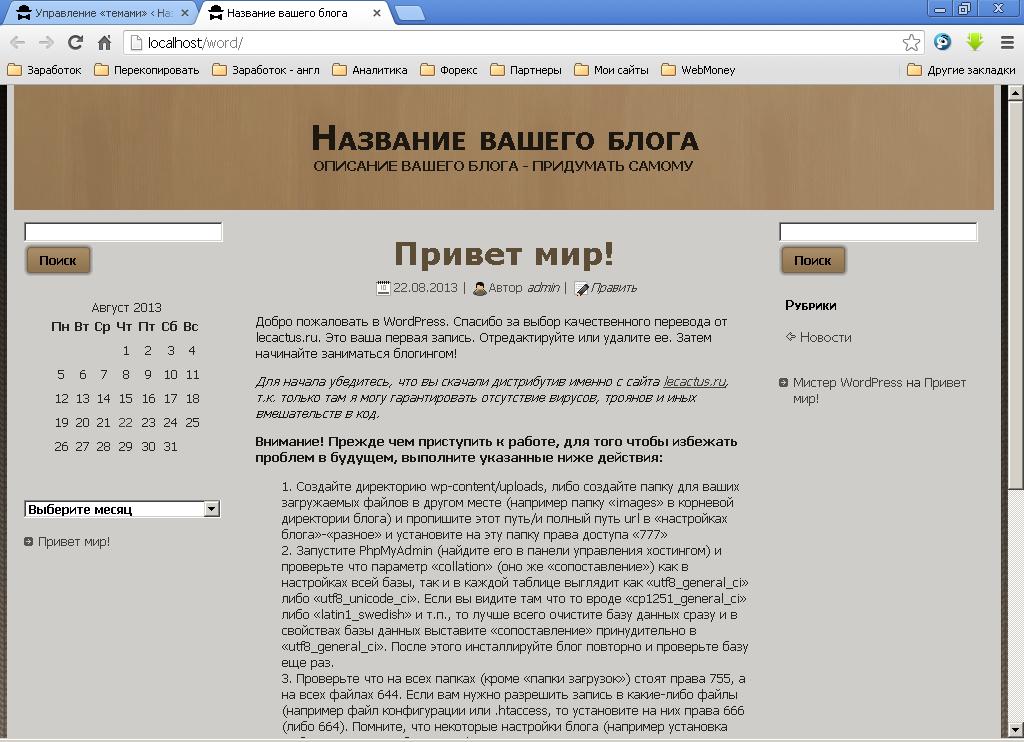Screen dimensions: 1024x742
Task: Click the address bar with localhost/word/
Action: coord(513,43)
